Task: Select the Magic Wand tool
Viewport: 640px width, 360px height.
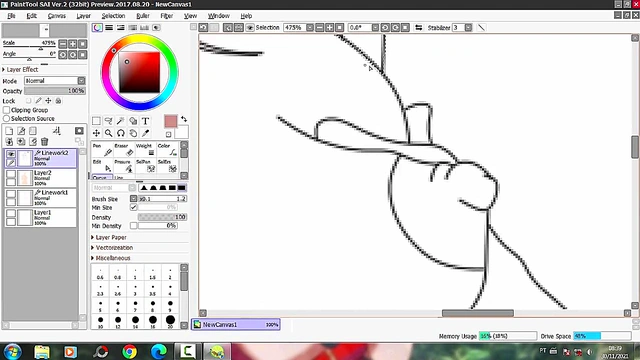Action: pyautogui.click(x=121, y=121)
